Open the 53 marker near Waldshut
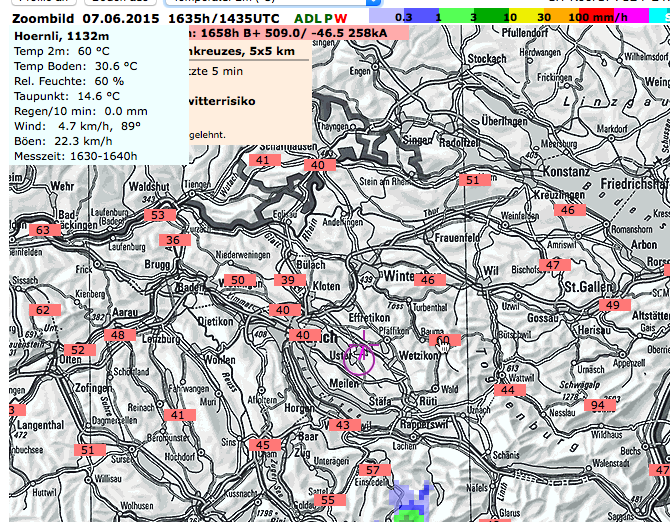670x522 pixels. [160, 215]
